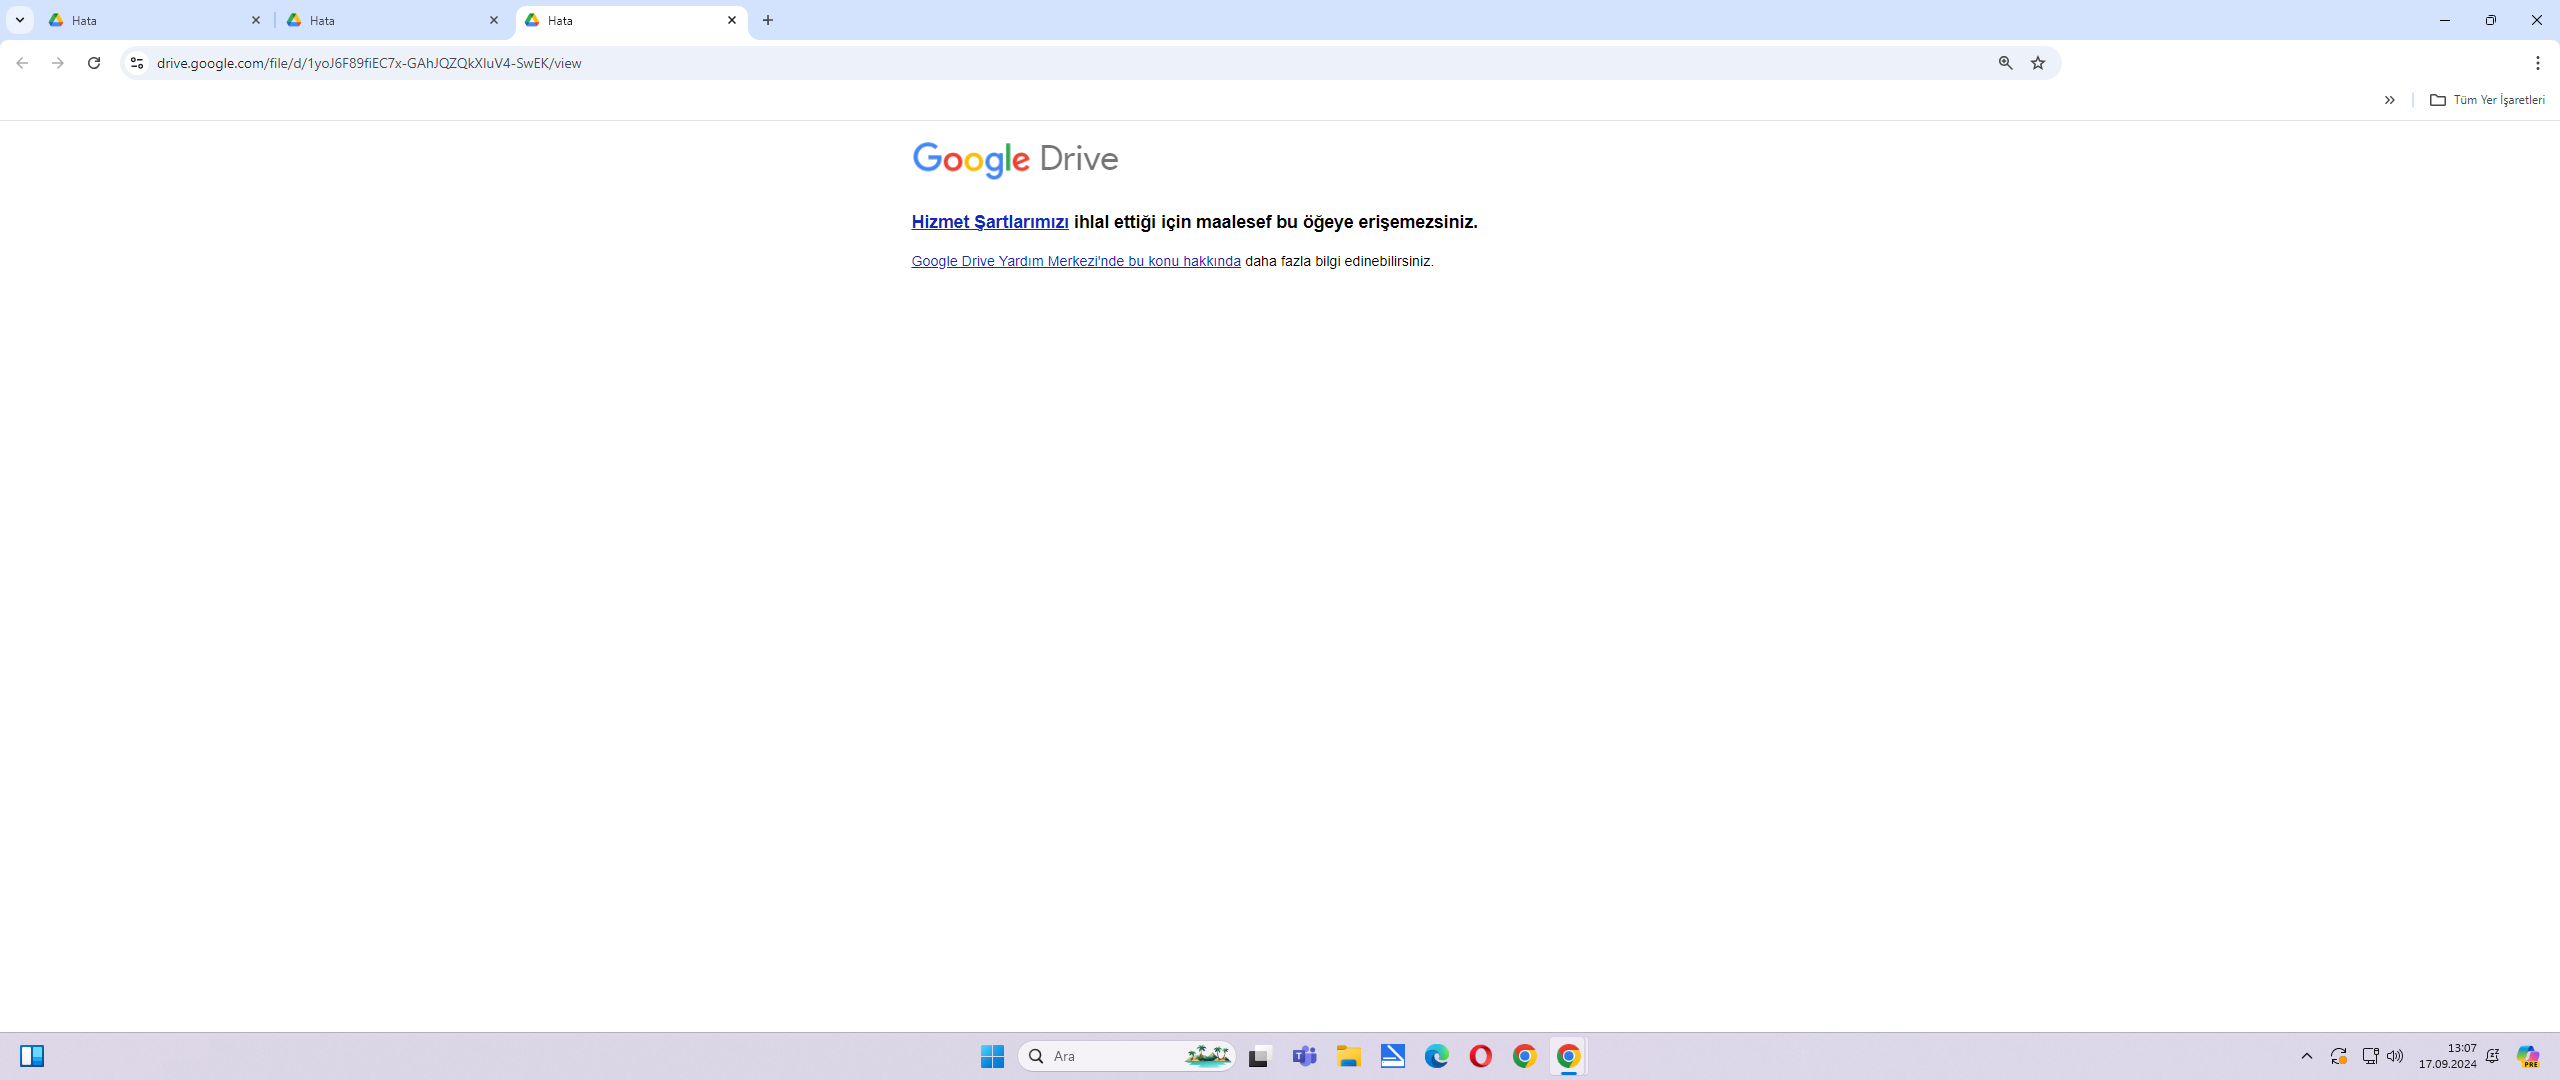
Task: Switch to the second Hata tab
Action: pyautogui.click(x=393, y=20)
